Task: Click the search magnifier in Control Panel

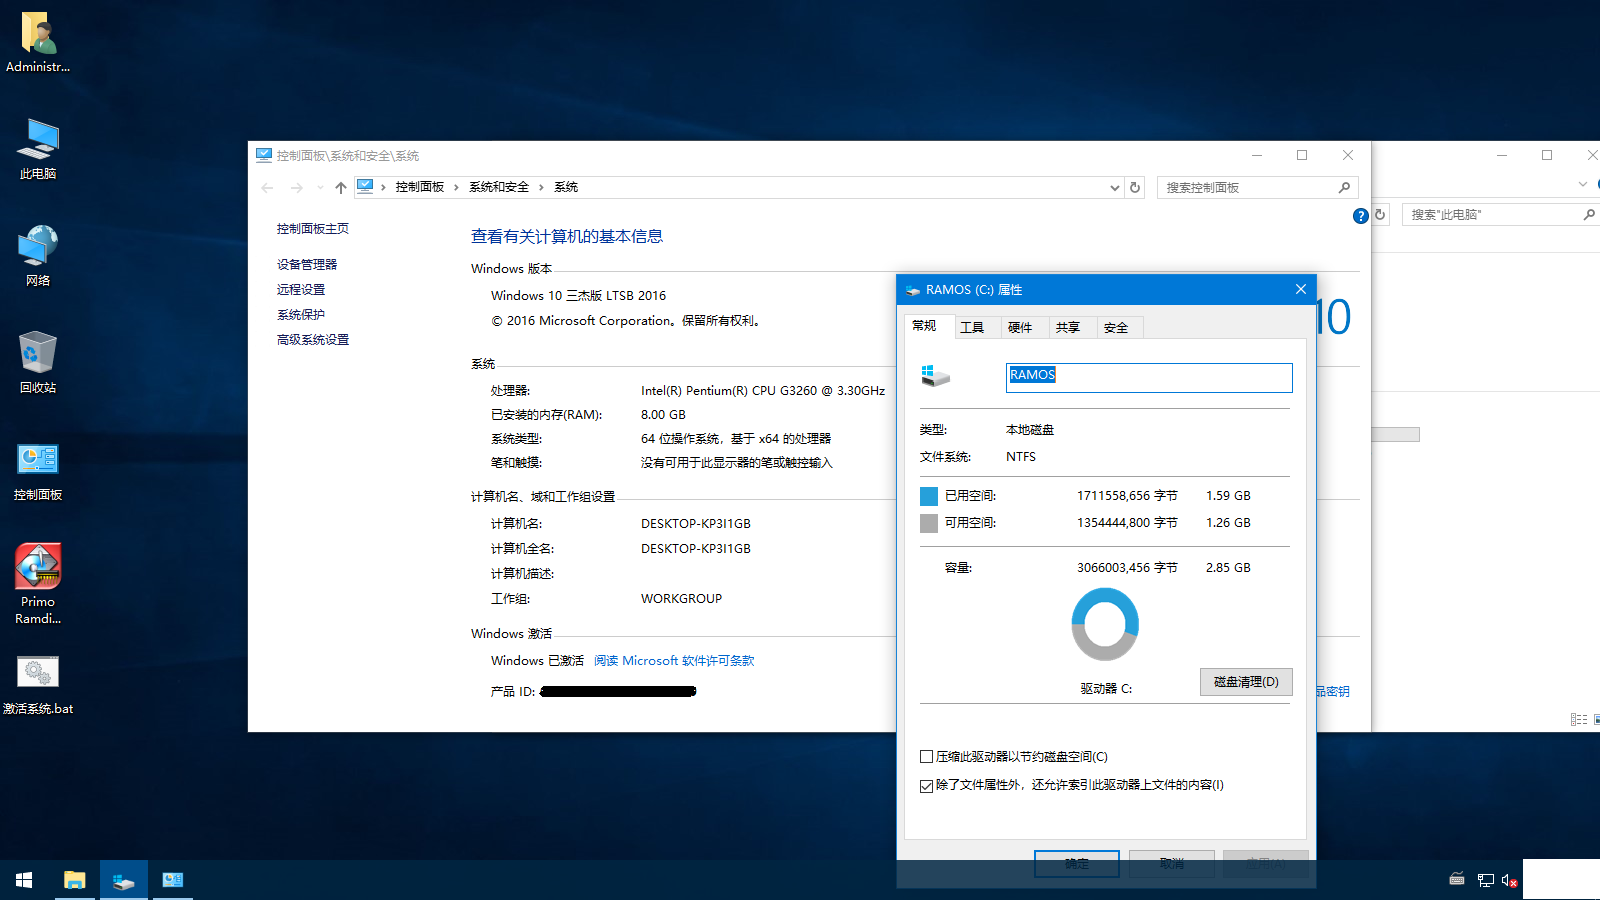Action: pyautogui.click(x=1344, y=188)
